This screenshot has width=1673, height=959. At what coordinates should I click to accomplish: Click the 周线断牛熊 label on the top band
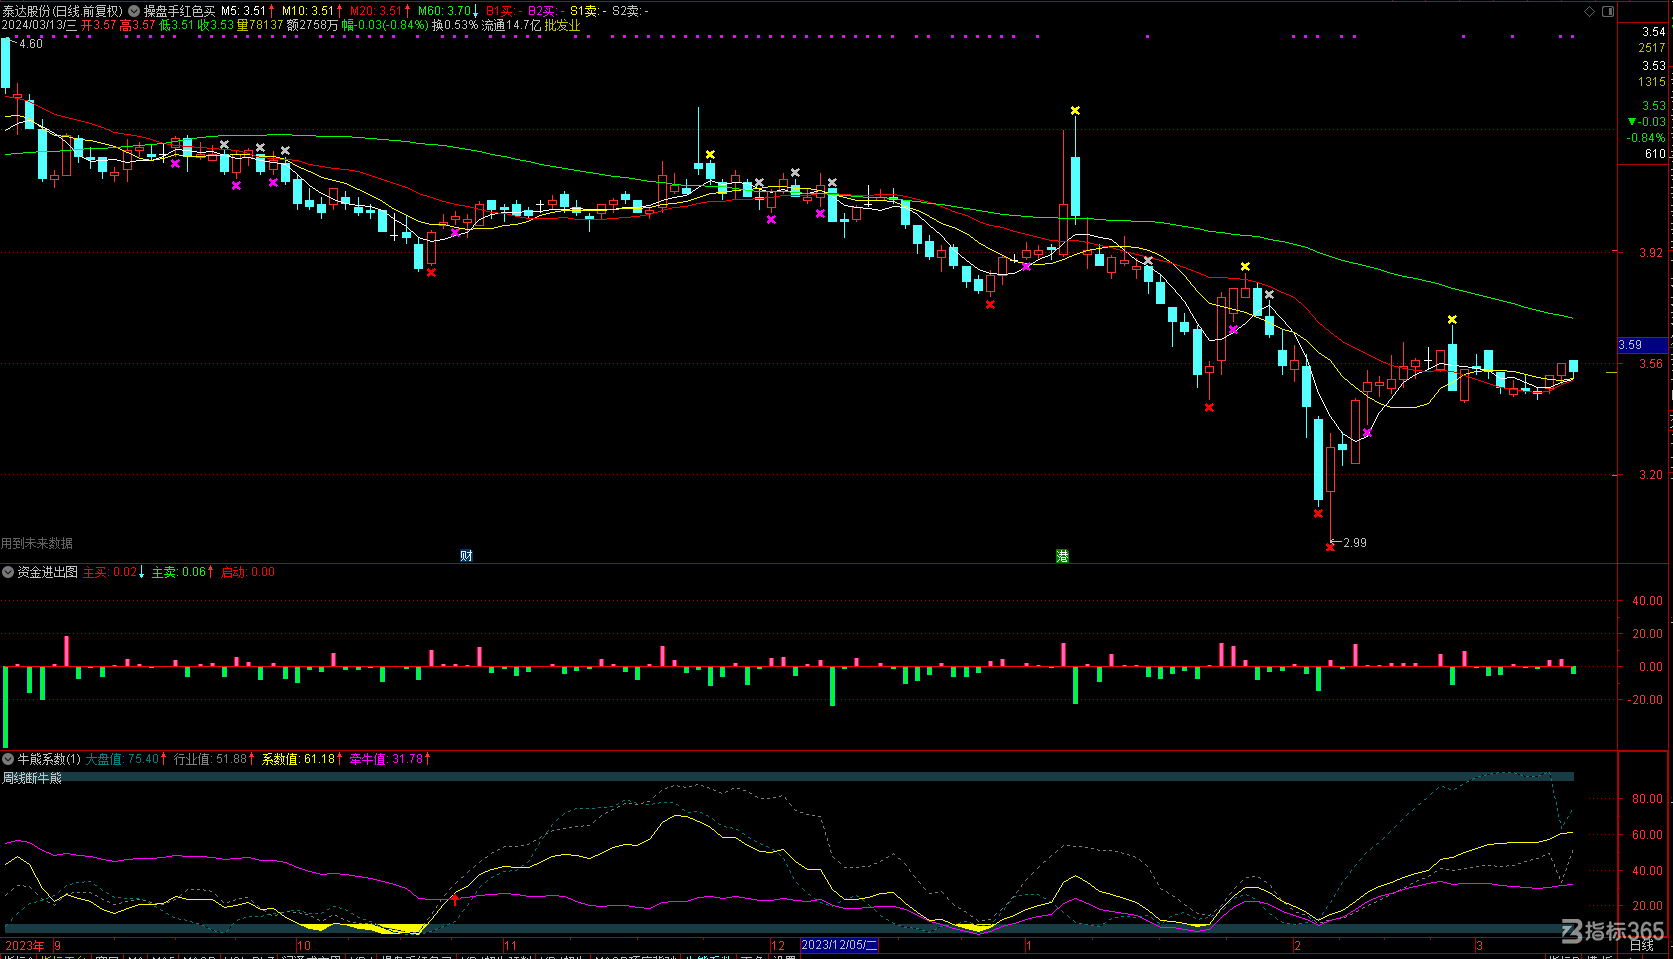[32, 777]
